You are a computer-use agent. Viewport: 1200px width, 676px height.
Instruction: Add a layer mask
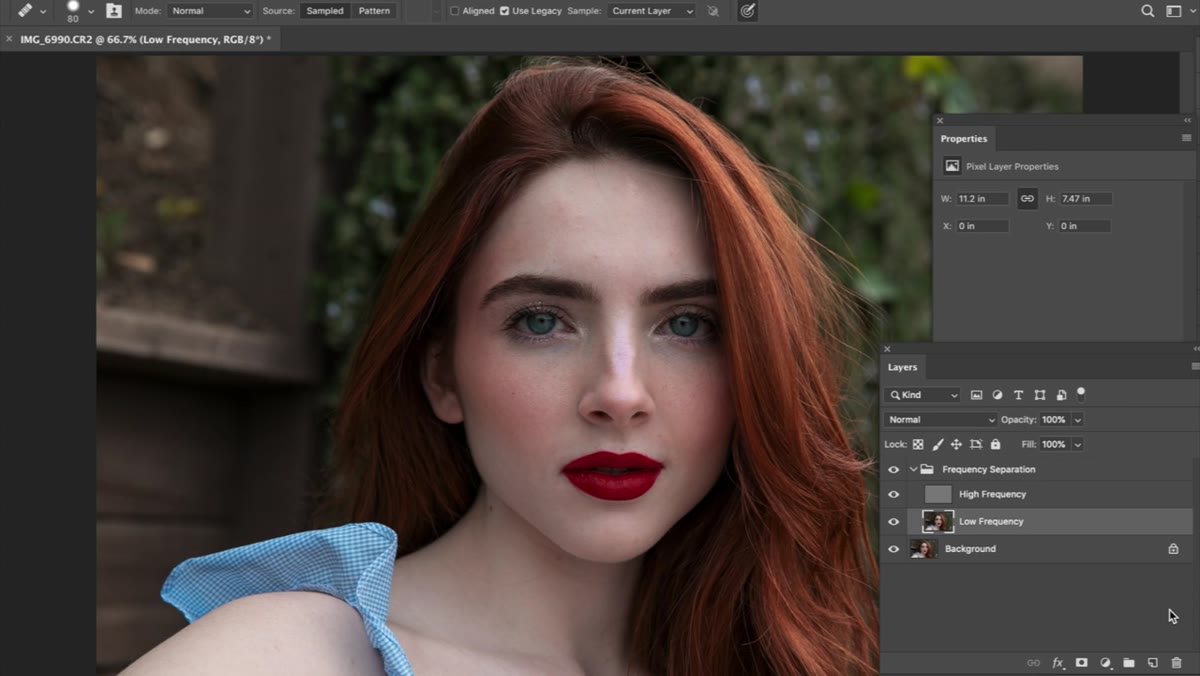(x=1082, y=663)
